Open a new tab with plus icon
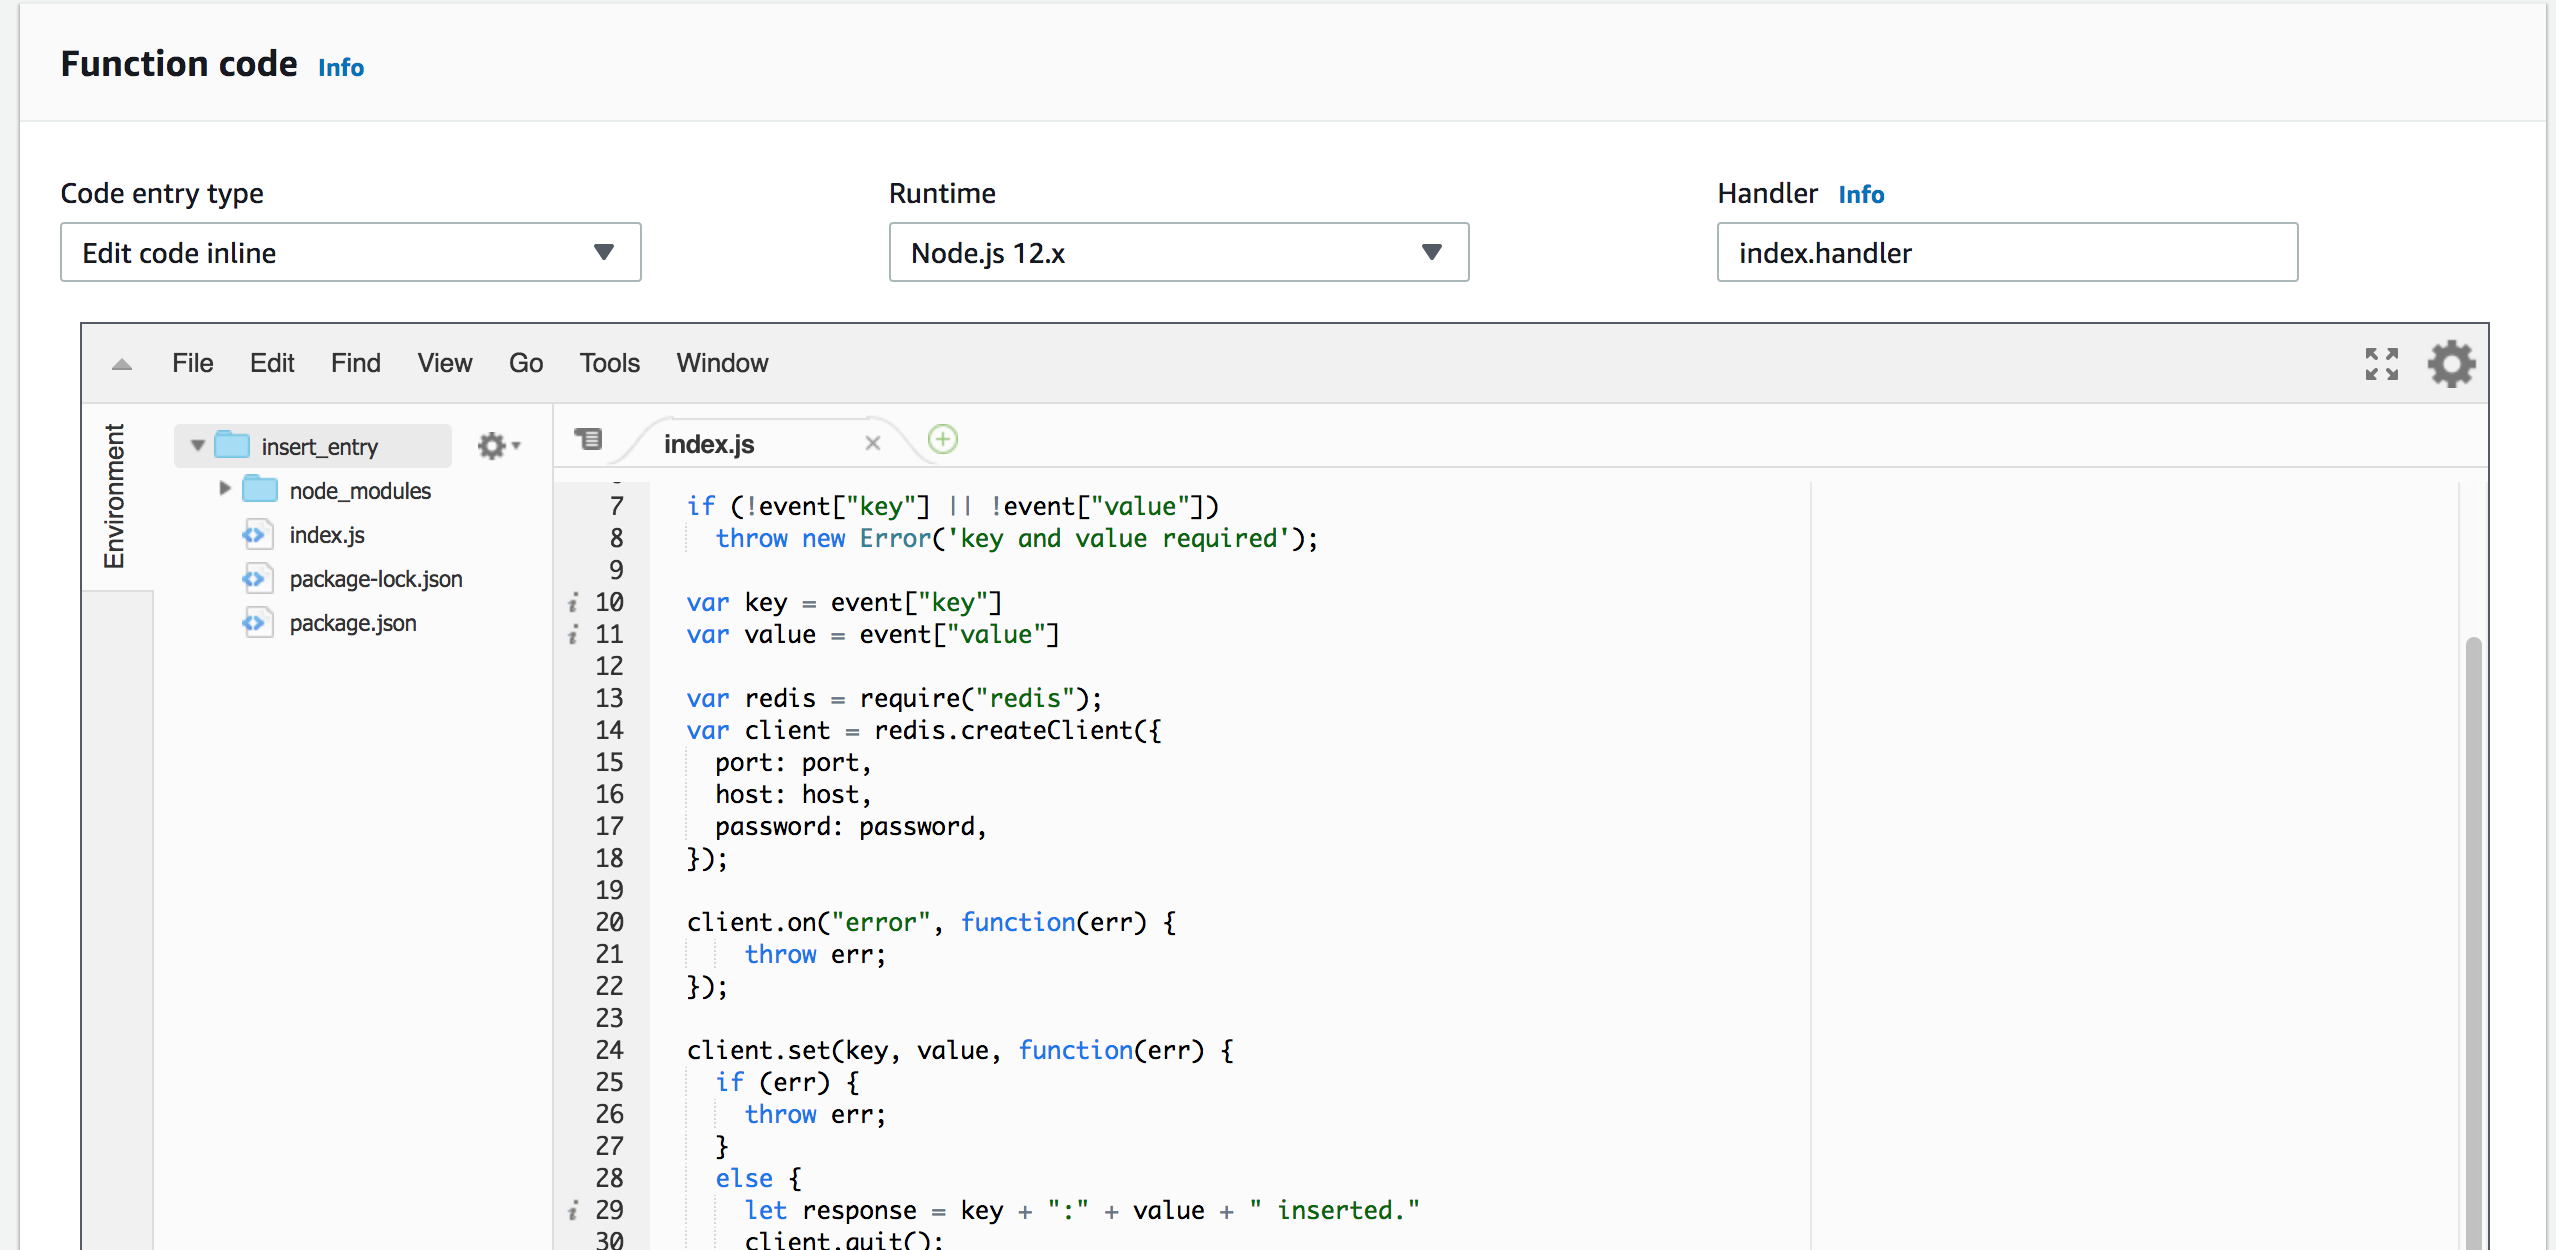The image size is (2556, 1250). 942,440
